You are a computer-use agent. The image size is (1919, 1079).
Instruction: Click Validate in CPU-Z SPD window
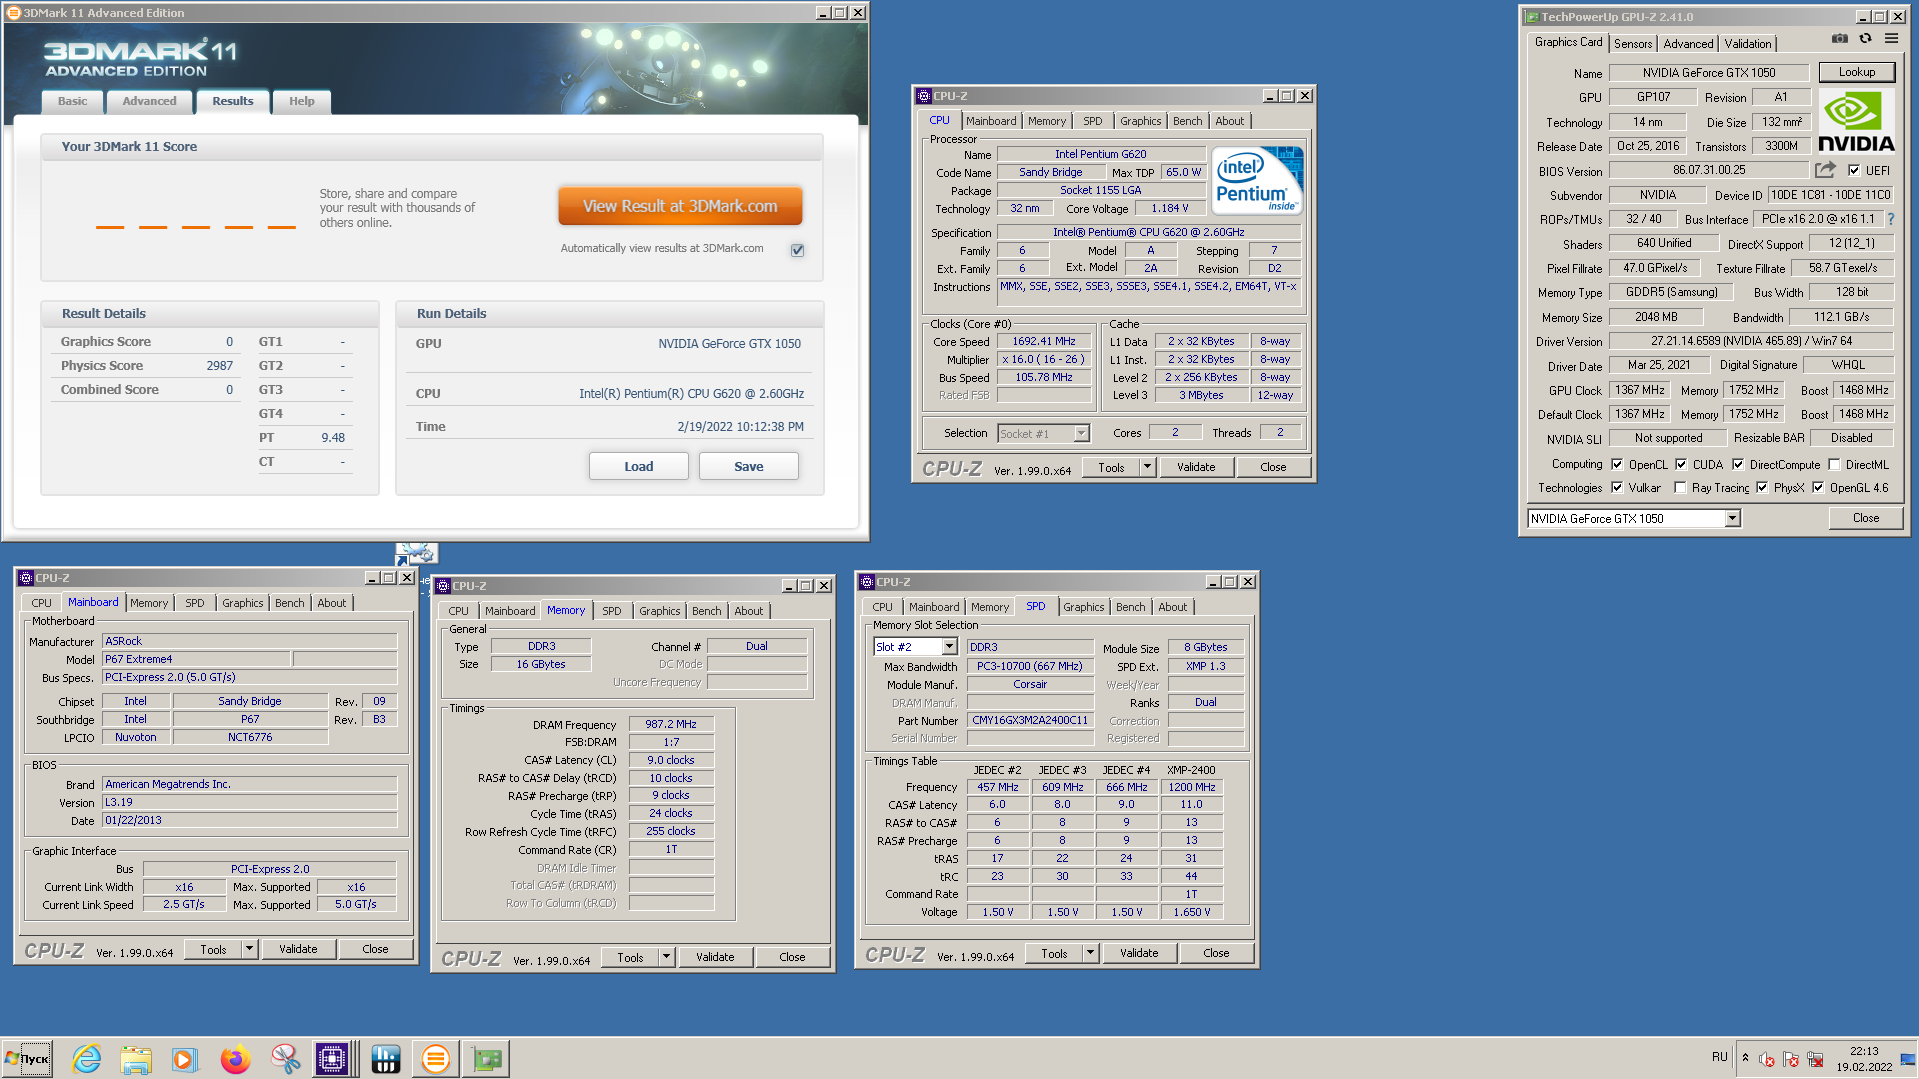coord(1139,953)
